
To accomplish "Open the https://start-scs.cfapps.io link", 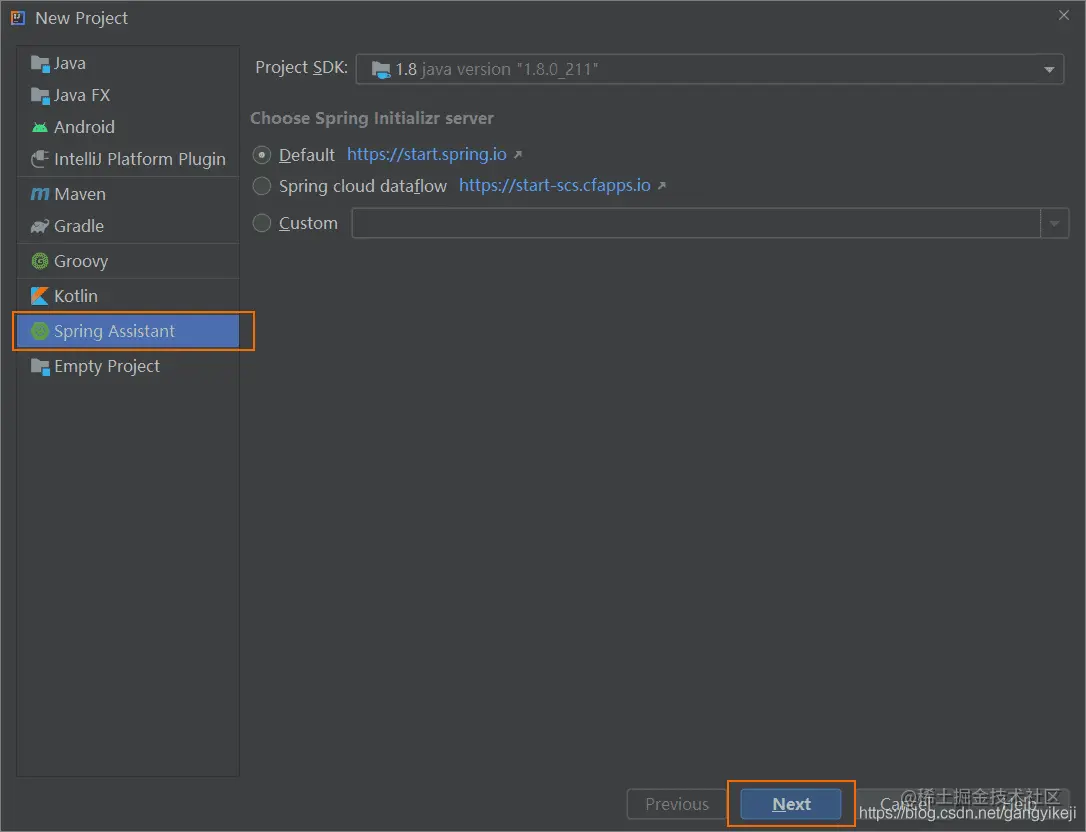I will pyautogui.click(x=555, y=186).
